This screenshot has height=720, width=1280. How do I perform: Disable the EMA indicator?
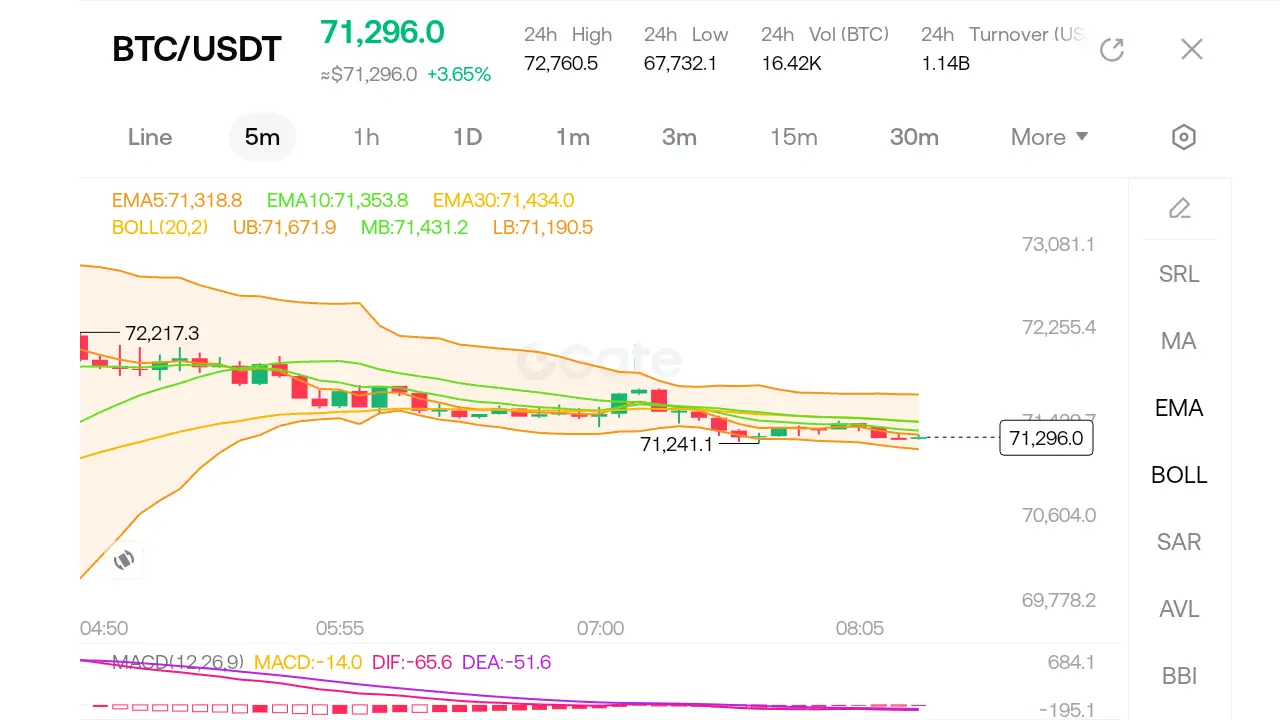coord(1179,408)
